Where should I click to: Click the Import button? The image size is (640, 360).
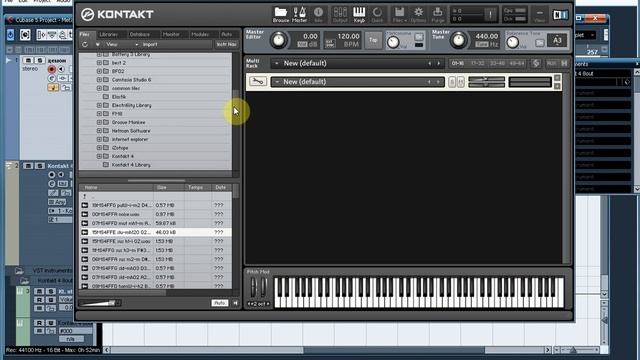click(150, 44)
